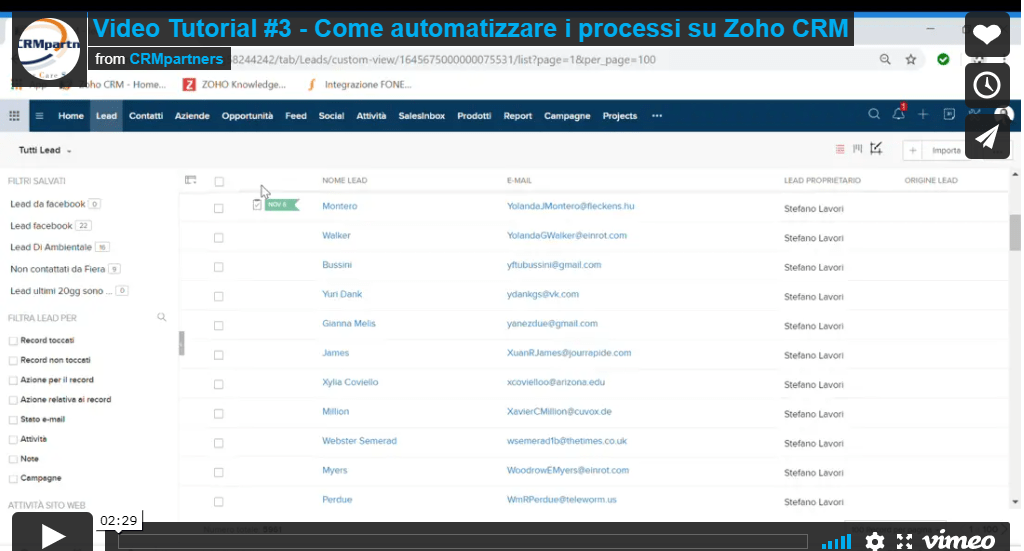Open the Gianna Melis lead
Viewport: 1024px width, 551px height.
(349, 323)
